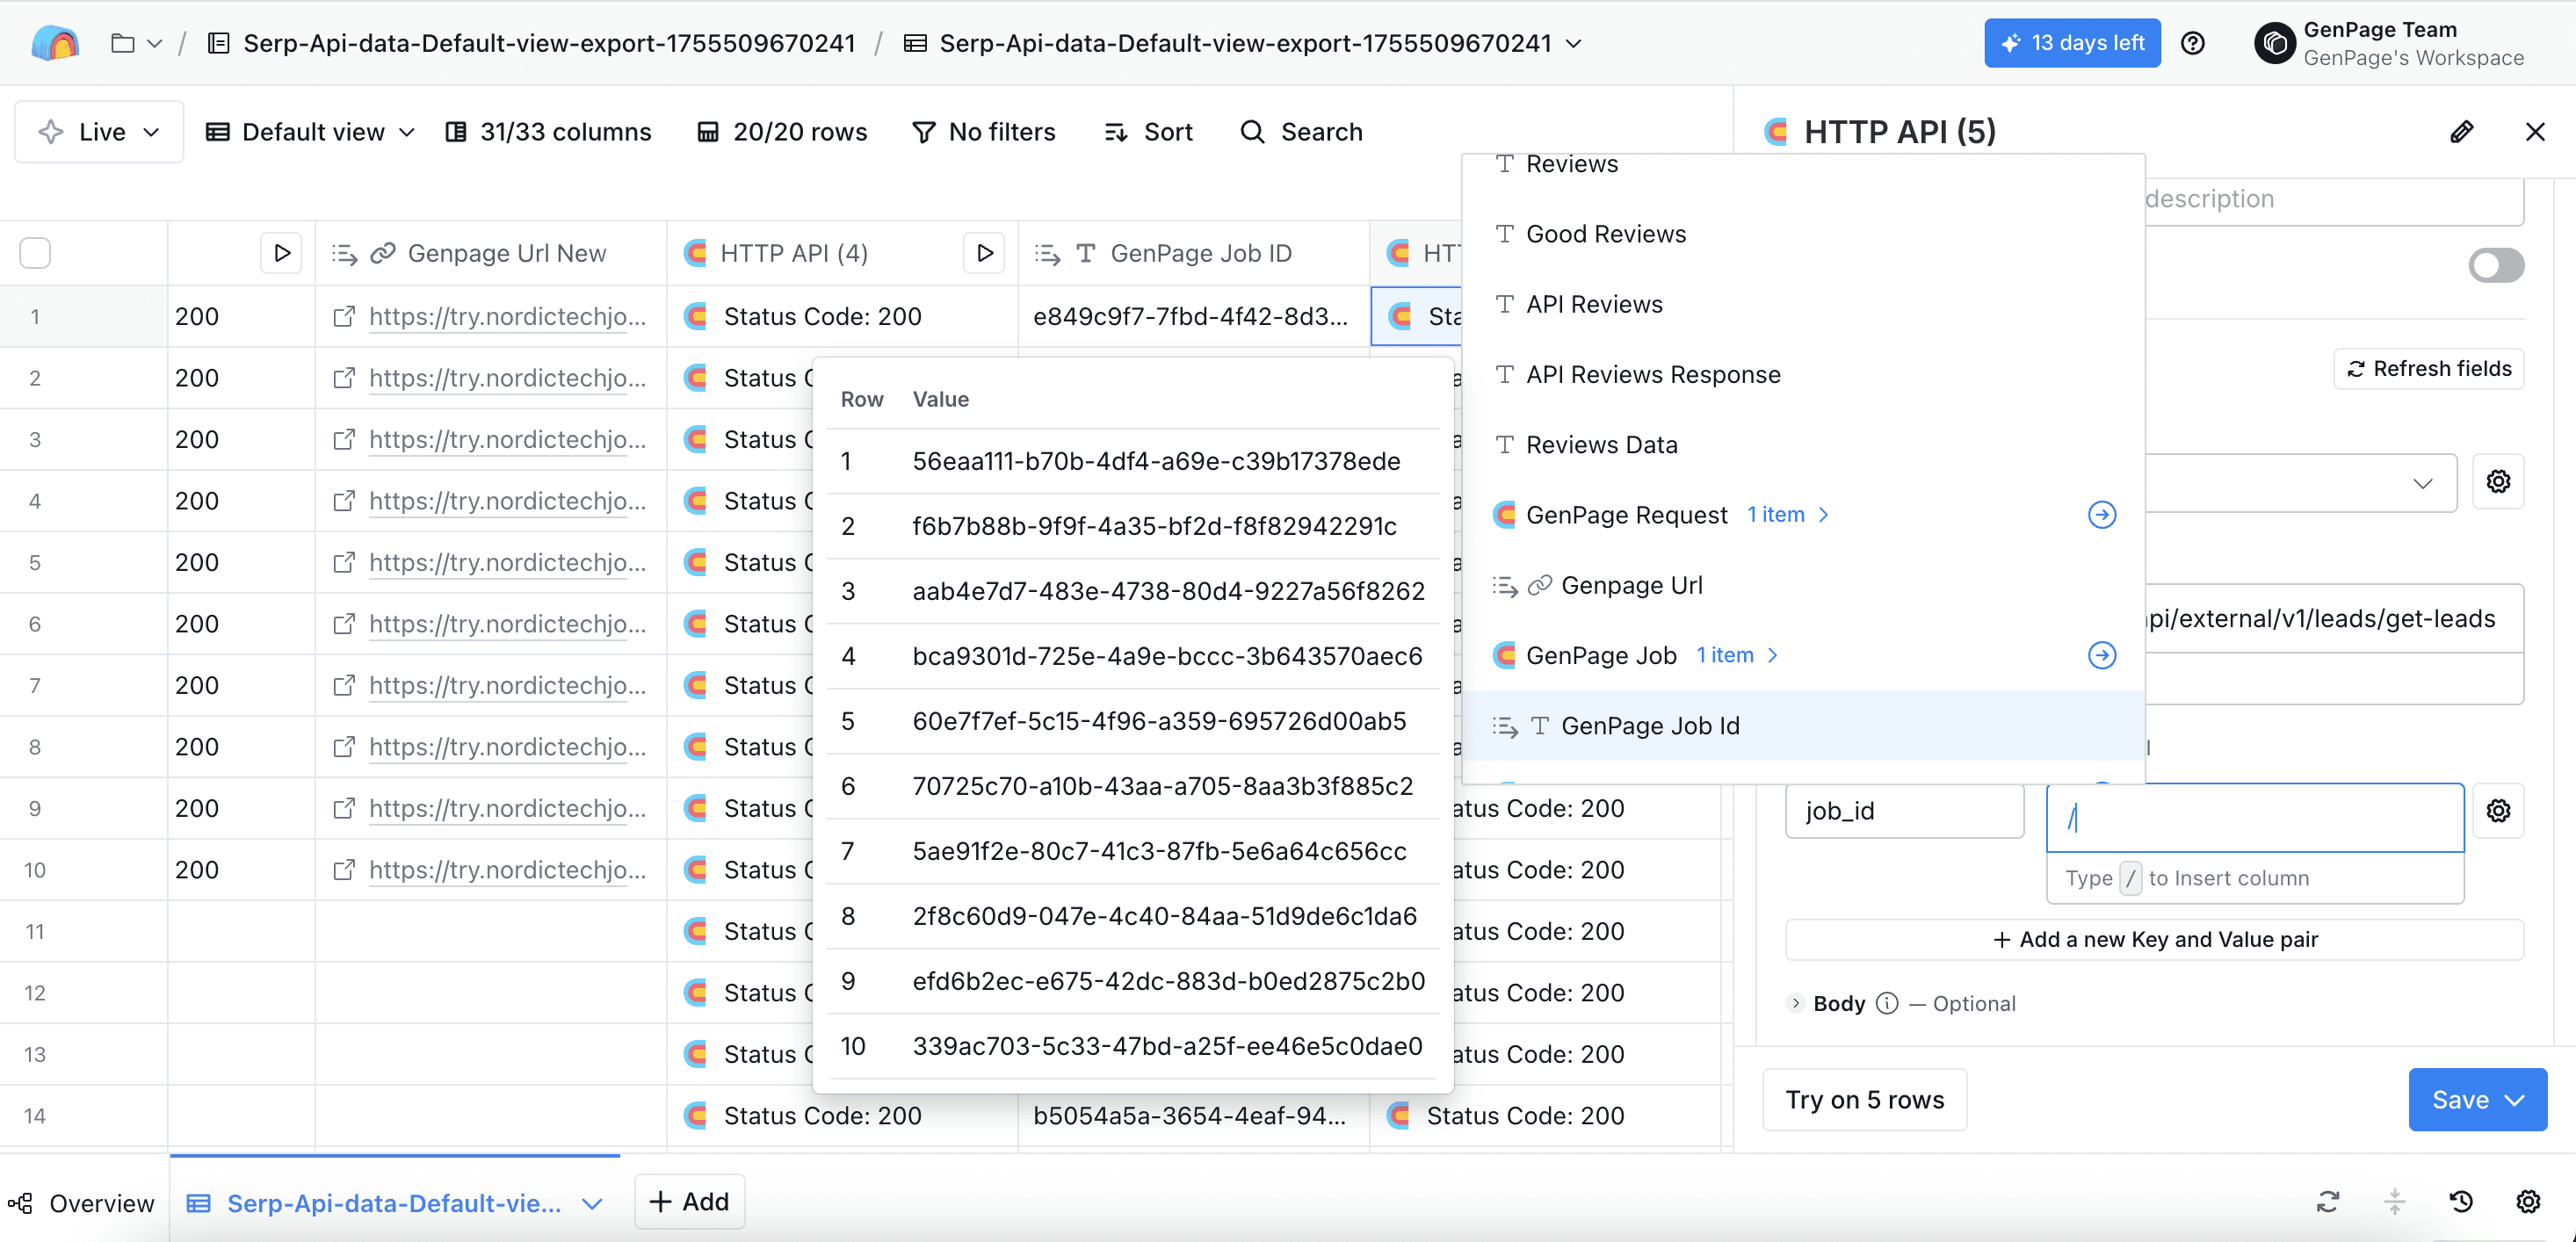Expand the Body optional section
2576x1242 pixels.
pos(1796,1003)
